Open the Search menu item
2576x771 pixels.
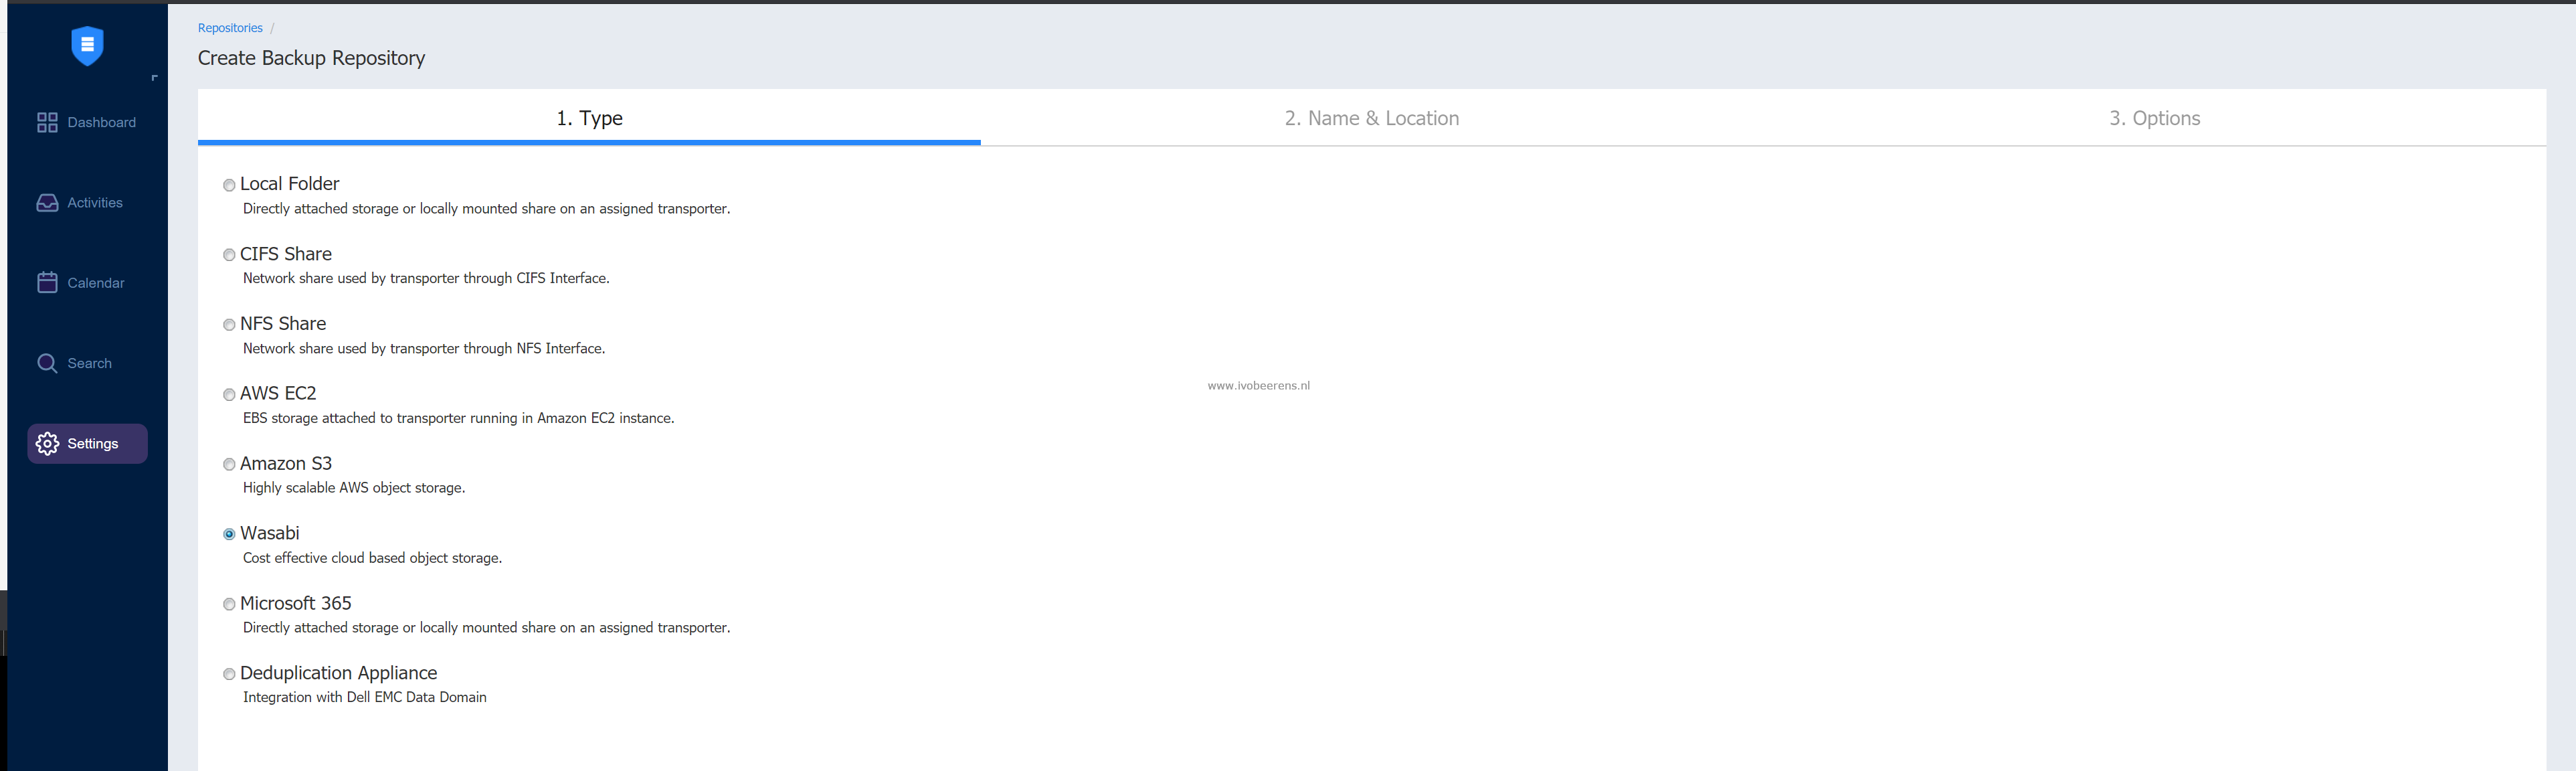coord(87,363)
